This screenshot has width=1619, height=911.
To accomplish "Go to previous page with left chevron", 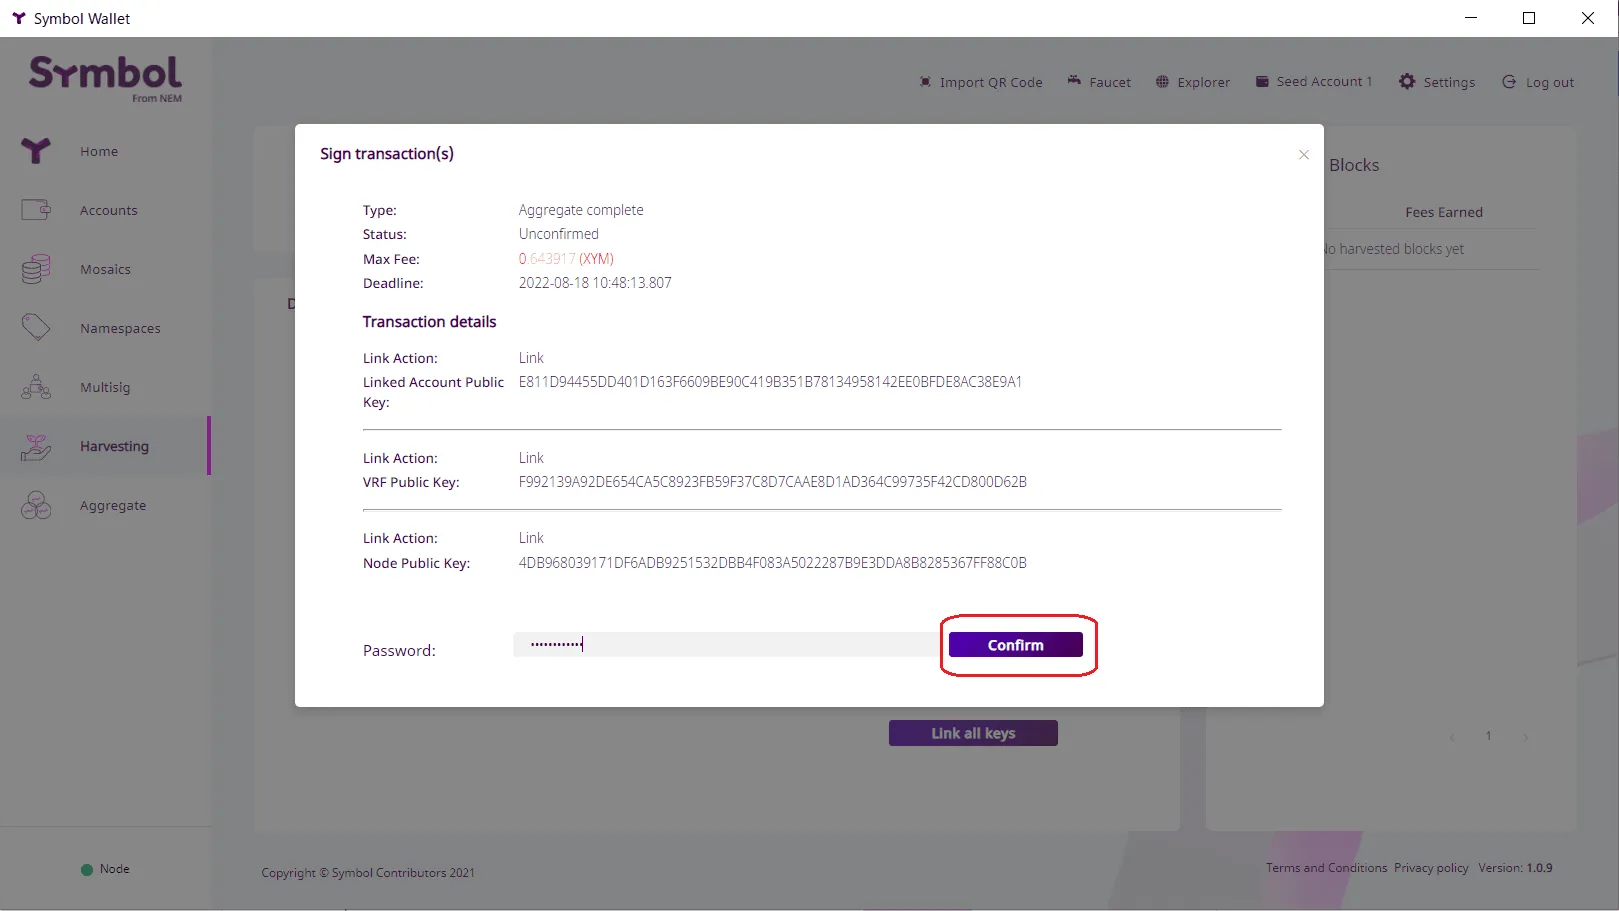I will (x=1452, y=736).
